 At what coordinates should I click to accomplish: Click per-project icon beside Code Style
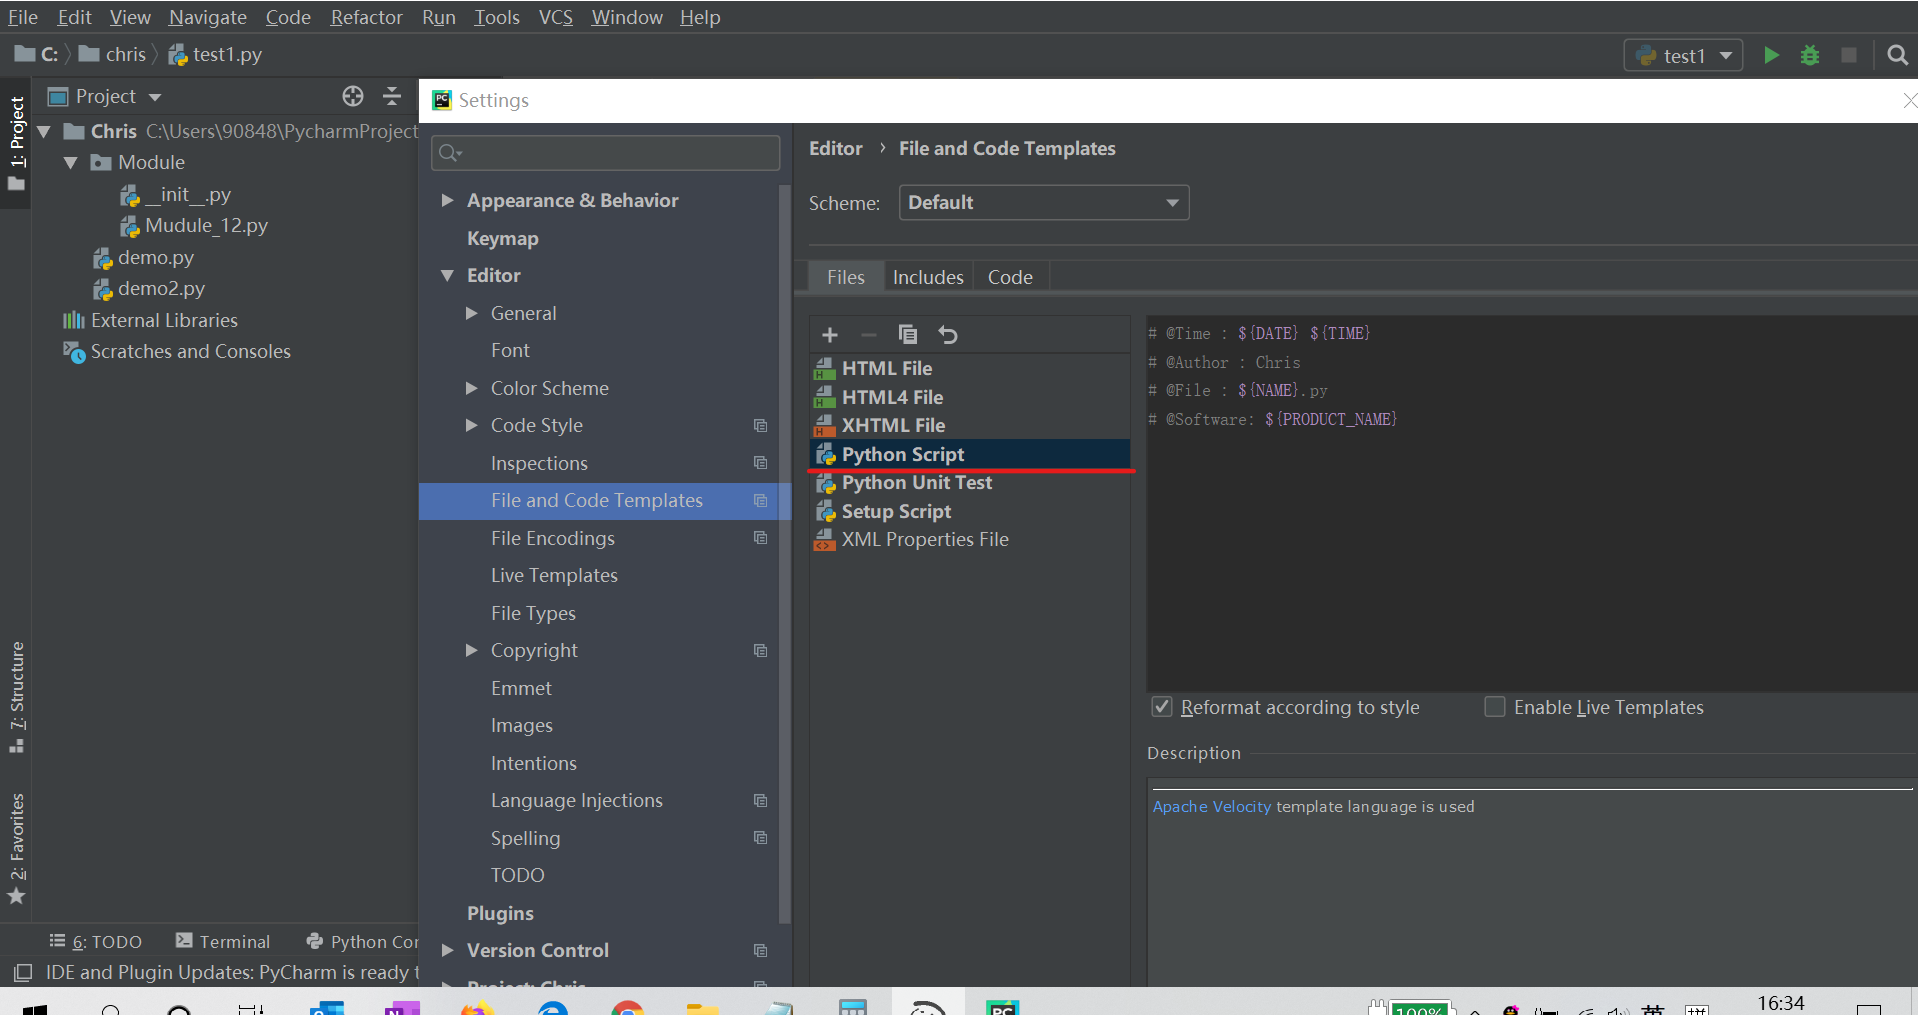coord(760,426)
